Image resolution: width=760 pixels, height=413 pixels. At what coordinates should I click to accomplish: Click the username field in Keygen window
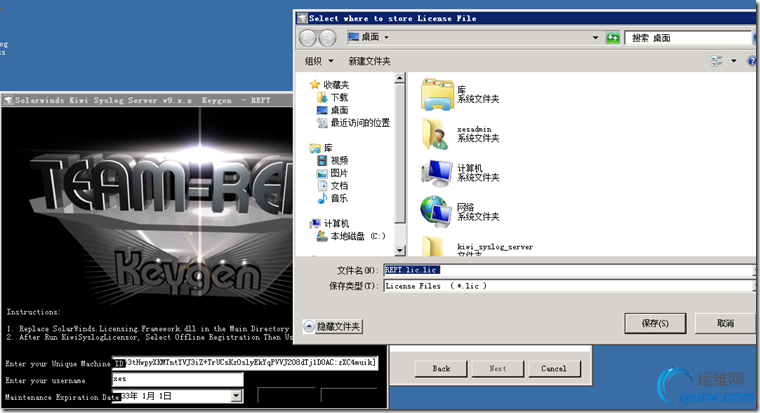click(x=177, y=379)
